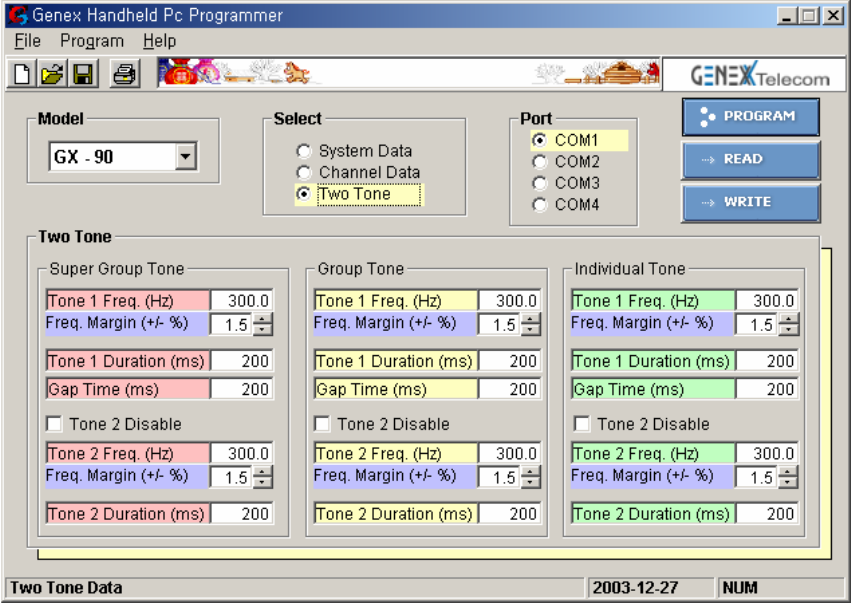Adjust Group Tone 2 Freq. Margin stepper
The width and height of the screenshot is (851, 603).
tap(531, 478)
